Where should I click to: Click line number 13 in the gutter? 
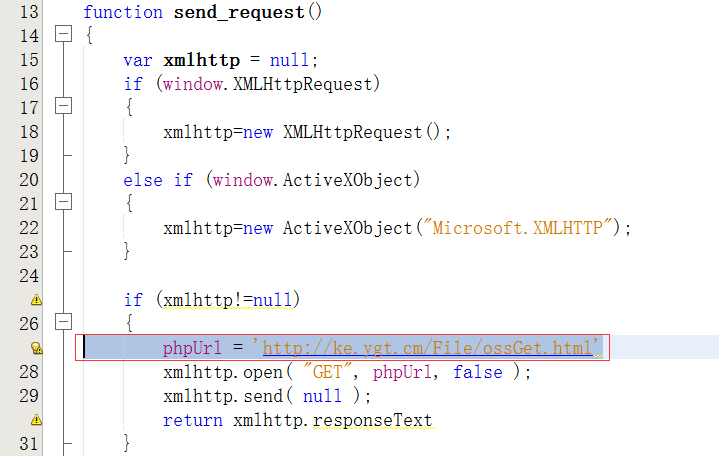click(x=29, y=12)
